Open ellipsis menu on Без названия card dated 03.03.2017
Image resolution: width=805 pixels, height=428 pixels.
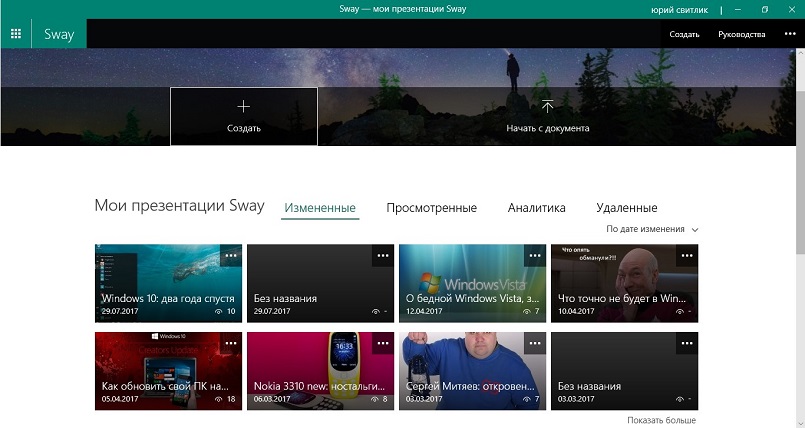pos(687,343)
